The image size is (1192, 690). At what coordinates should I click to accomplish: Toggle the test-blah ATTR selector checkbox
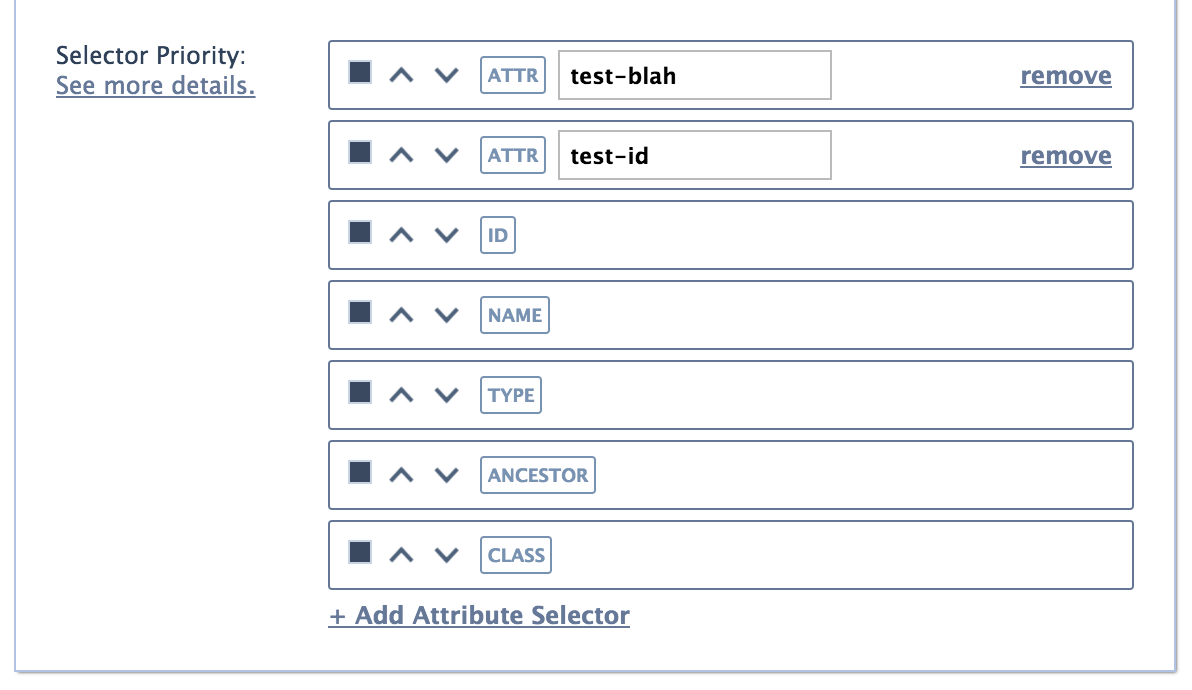[x=360, y=72]
